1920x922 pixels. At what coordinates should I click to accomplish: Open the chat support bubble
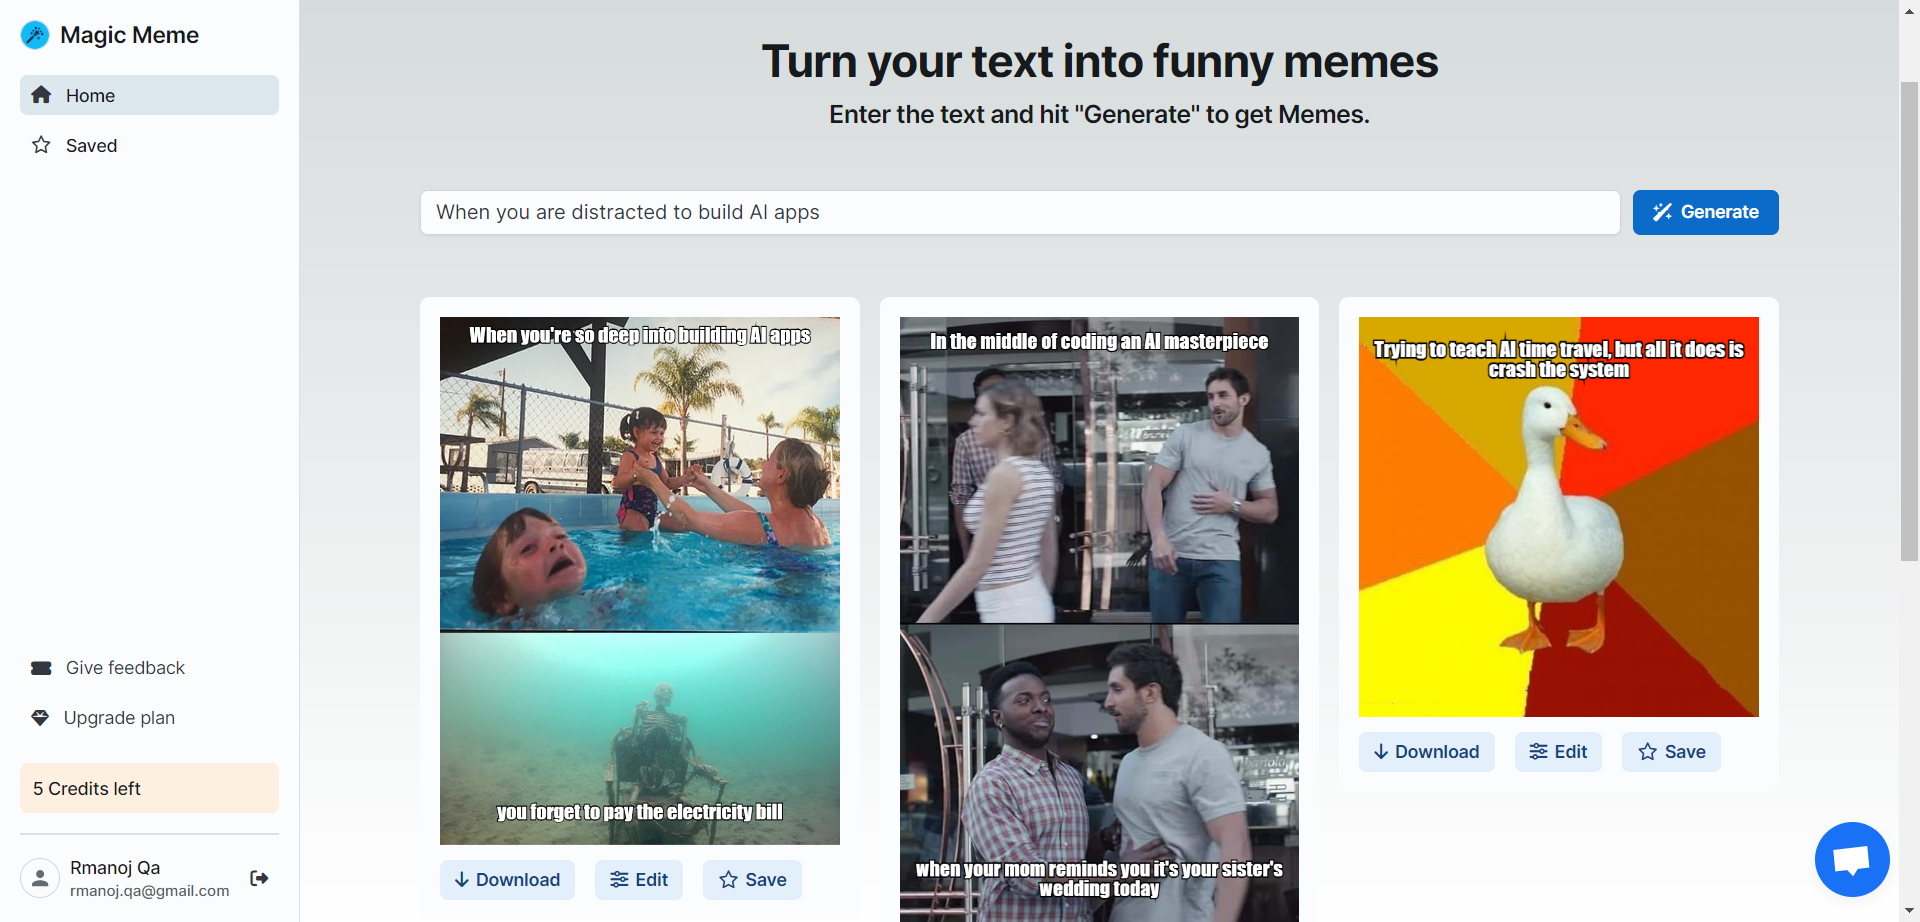click(x=1852, y=860)
